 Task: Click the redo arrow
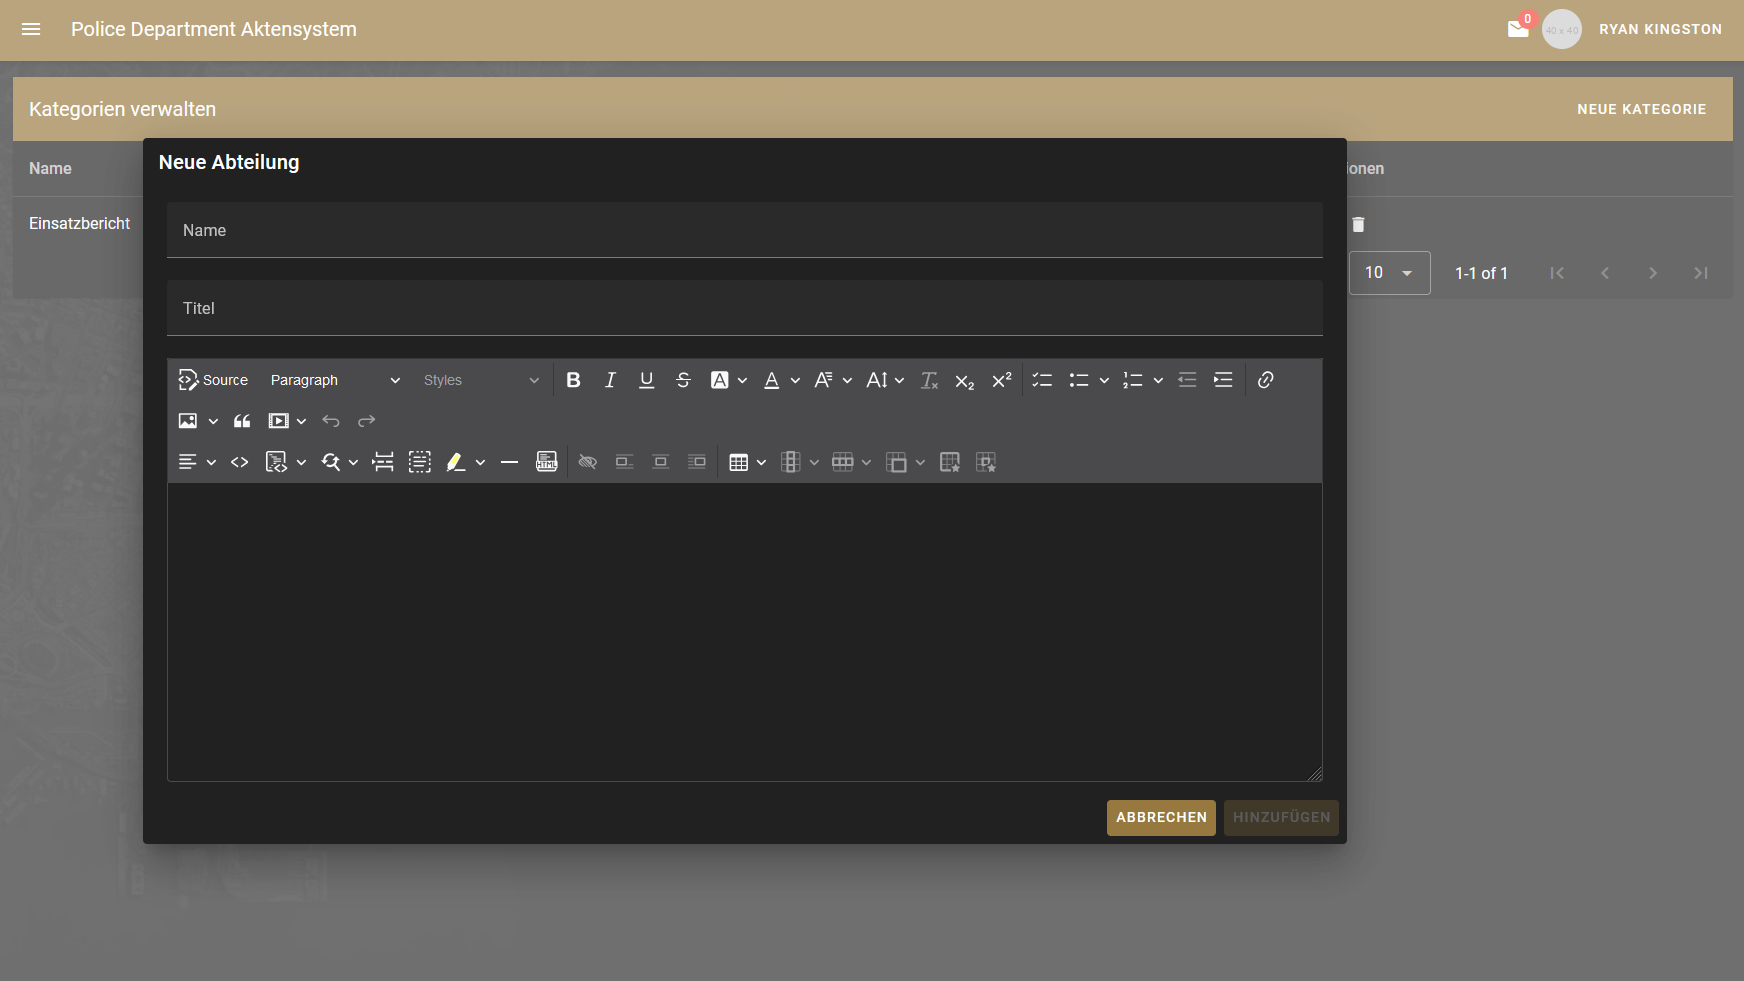click(x=367, y=421)
